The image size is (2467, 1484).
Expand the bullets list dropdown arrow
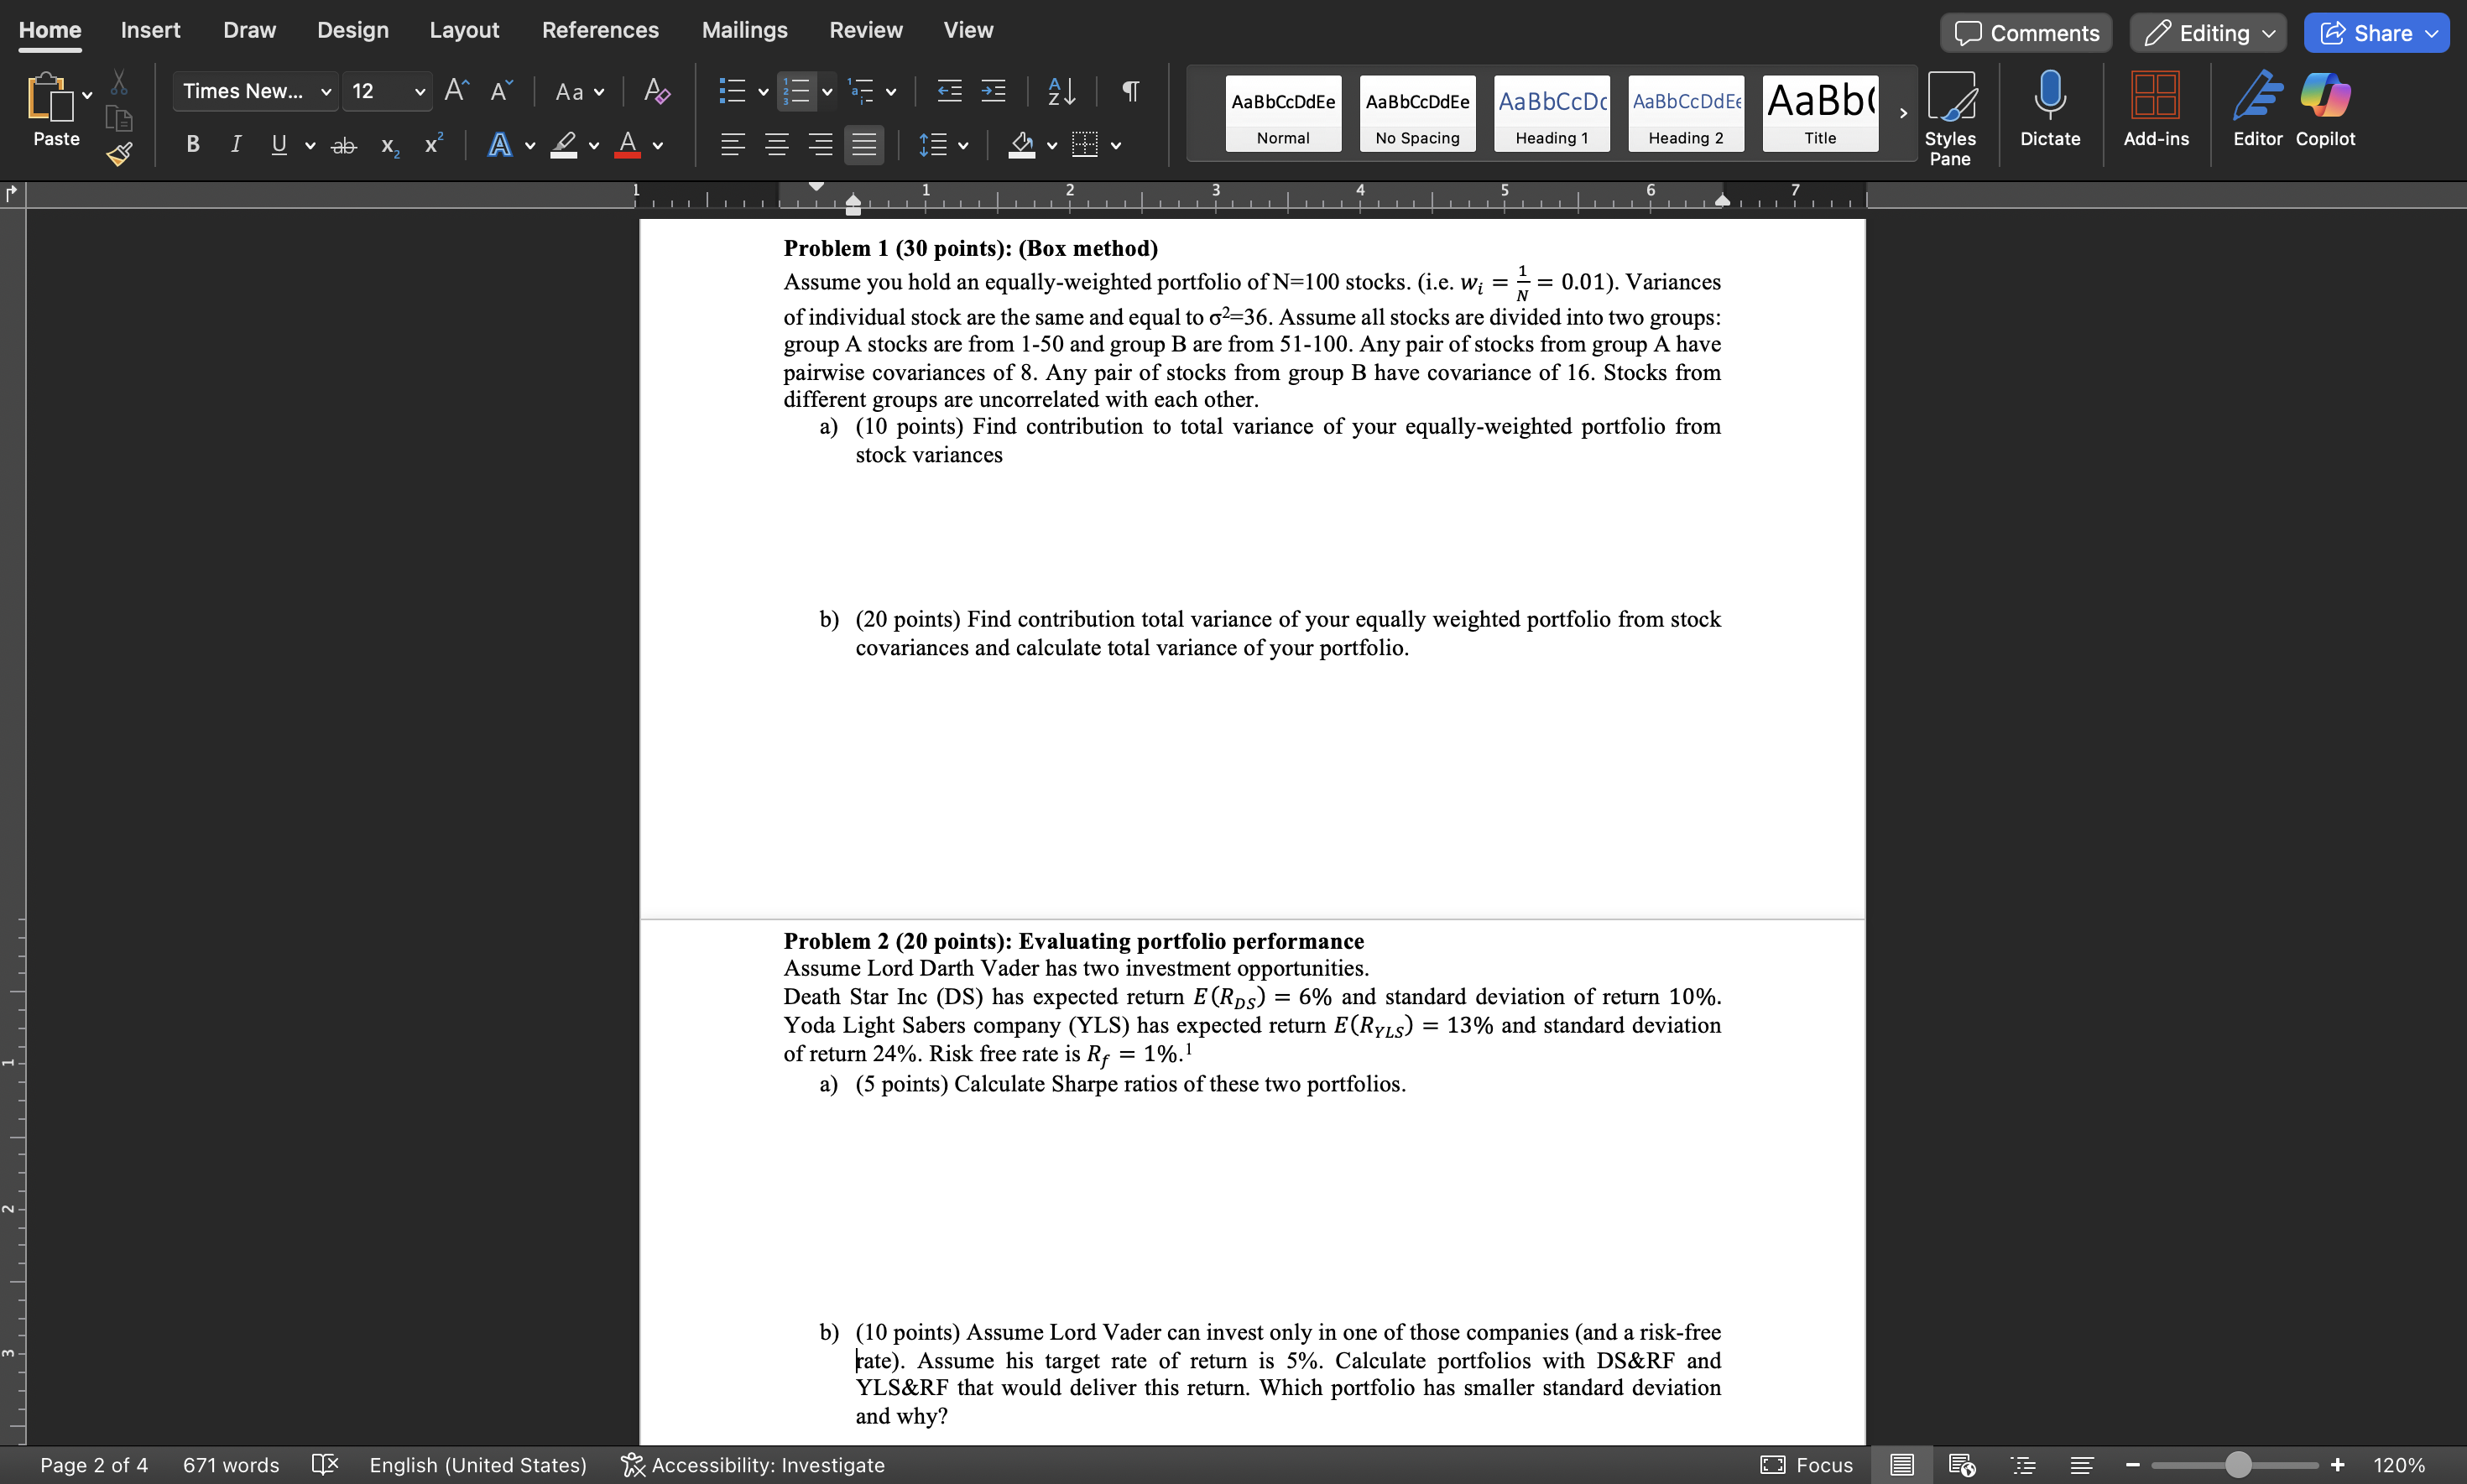pyautogui.click(x=763, y=92)
